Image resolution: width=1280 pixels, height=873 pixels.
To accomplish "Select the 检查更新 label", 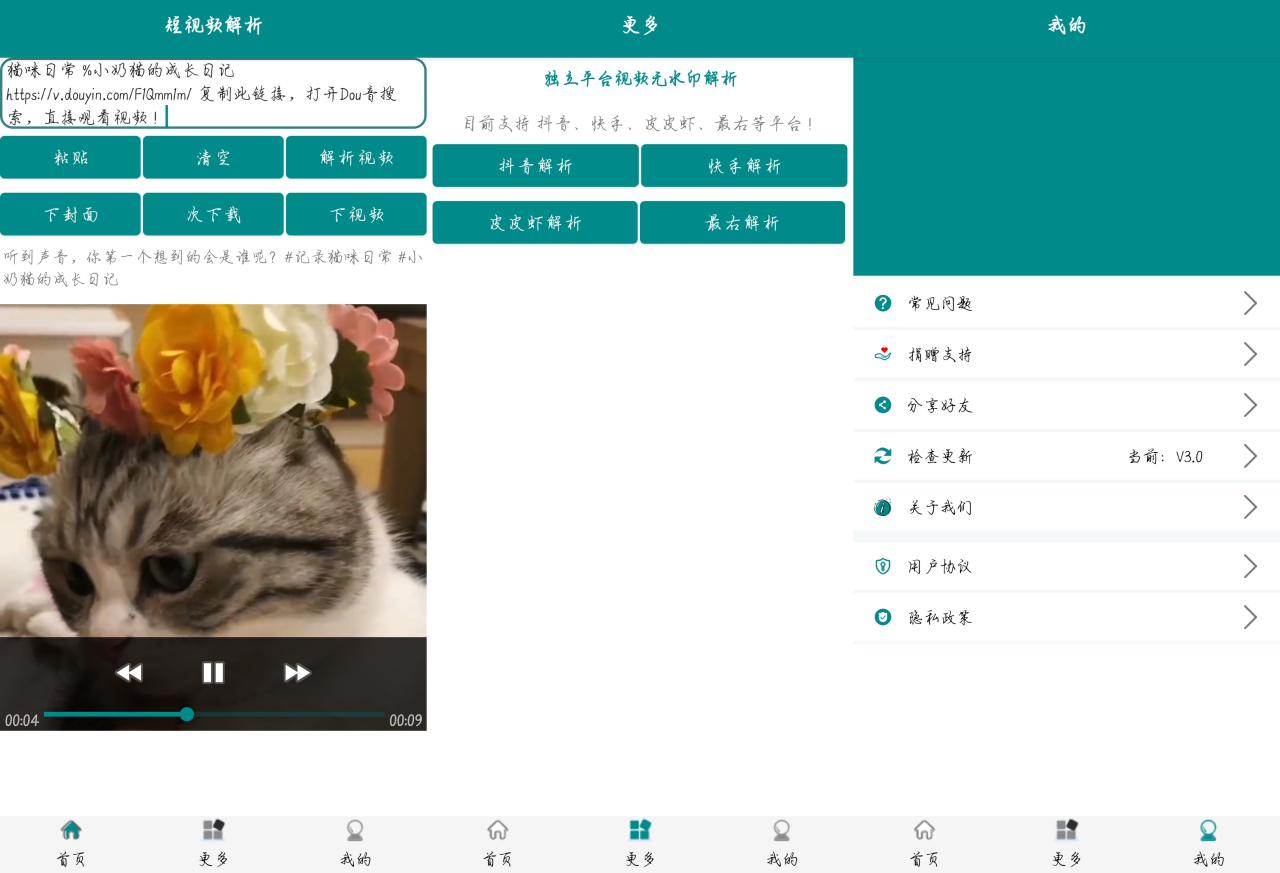I will (940, 456).
